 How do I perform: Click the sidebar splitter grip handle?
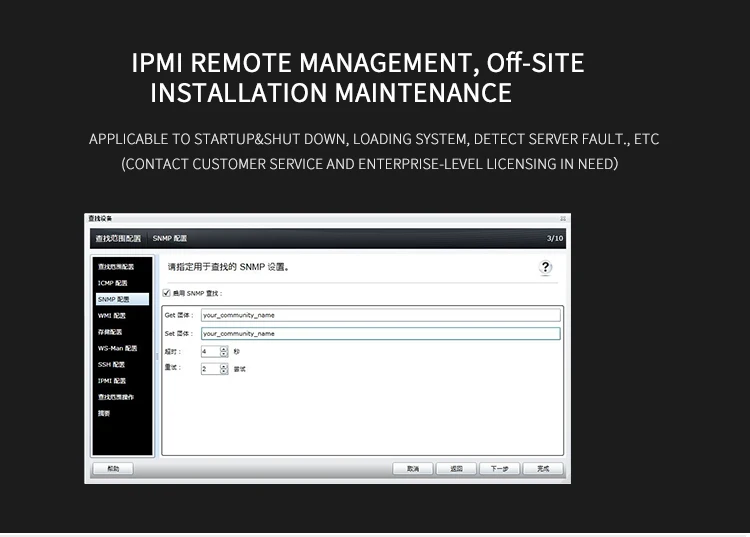coord(157,356)
